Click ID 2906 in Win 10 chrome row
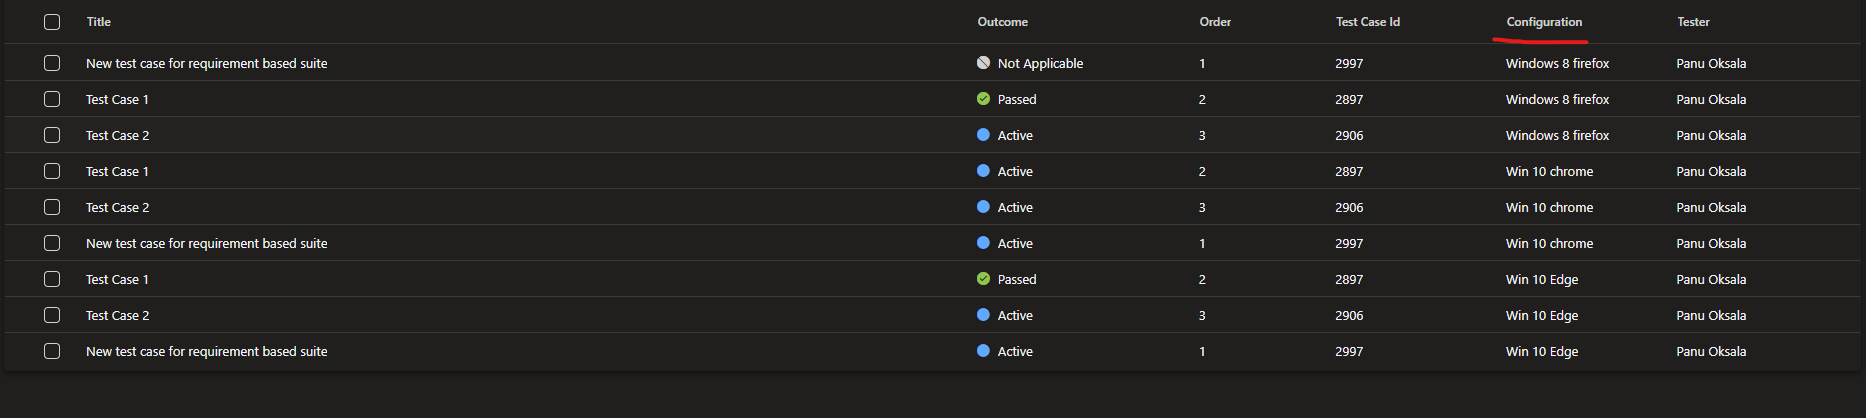Screen dimensions: 1866x418 click(x=1349, y=207)
